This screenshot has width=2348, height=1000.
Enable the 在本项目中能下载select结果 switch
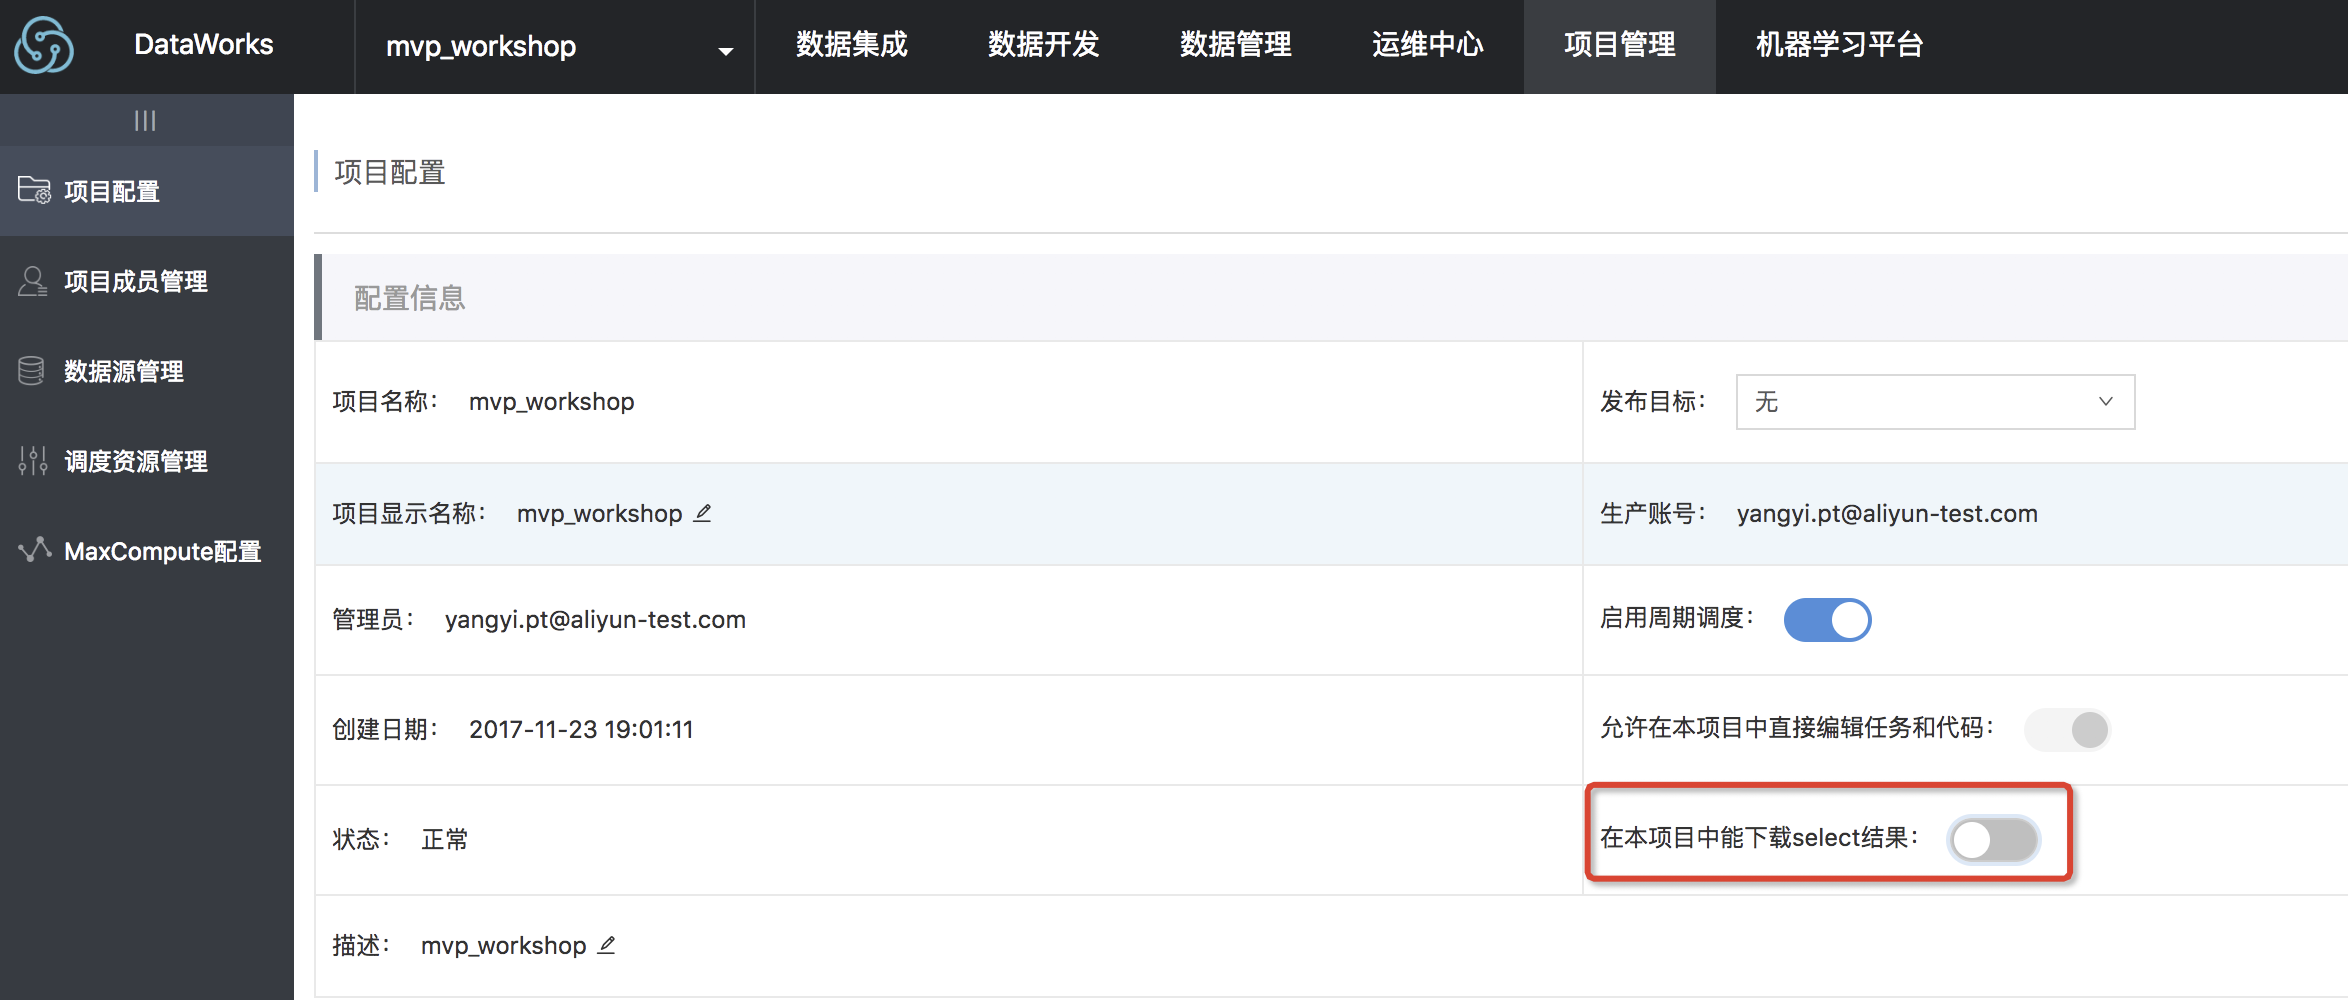pos(1994,839)
